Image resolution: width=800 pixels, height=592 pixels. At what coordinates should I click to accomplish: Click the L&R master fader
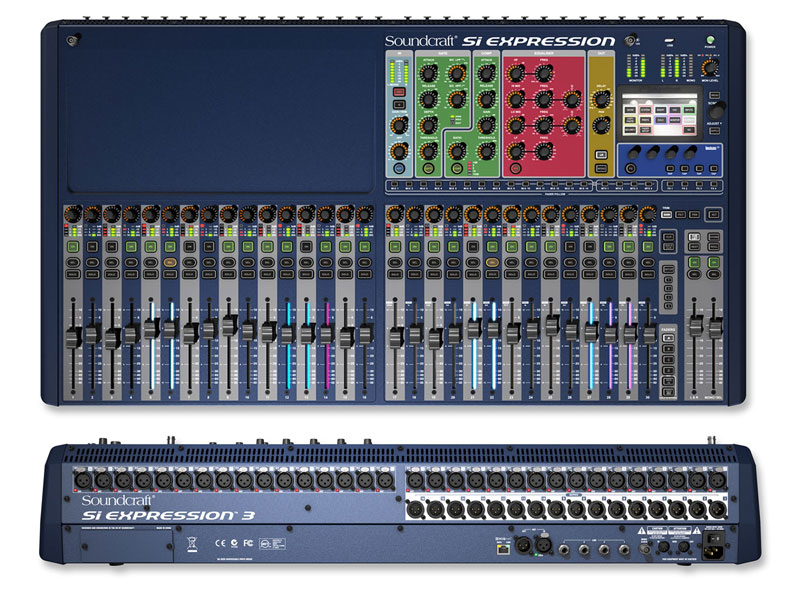coord(695,326)
